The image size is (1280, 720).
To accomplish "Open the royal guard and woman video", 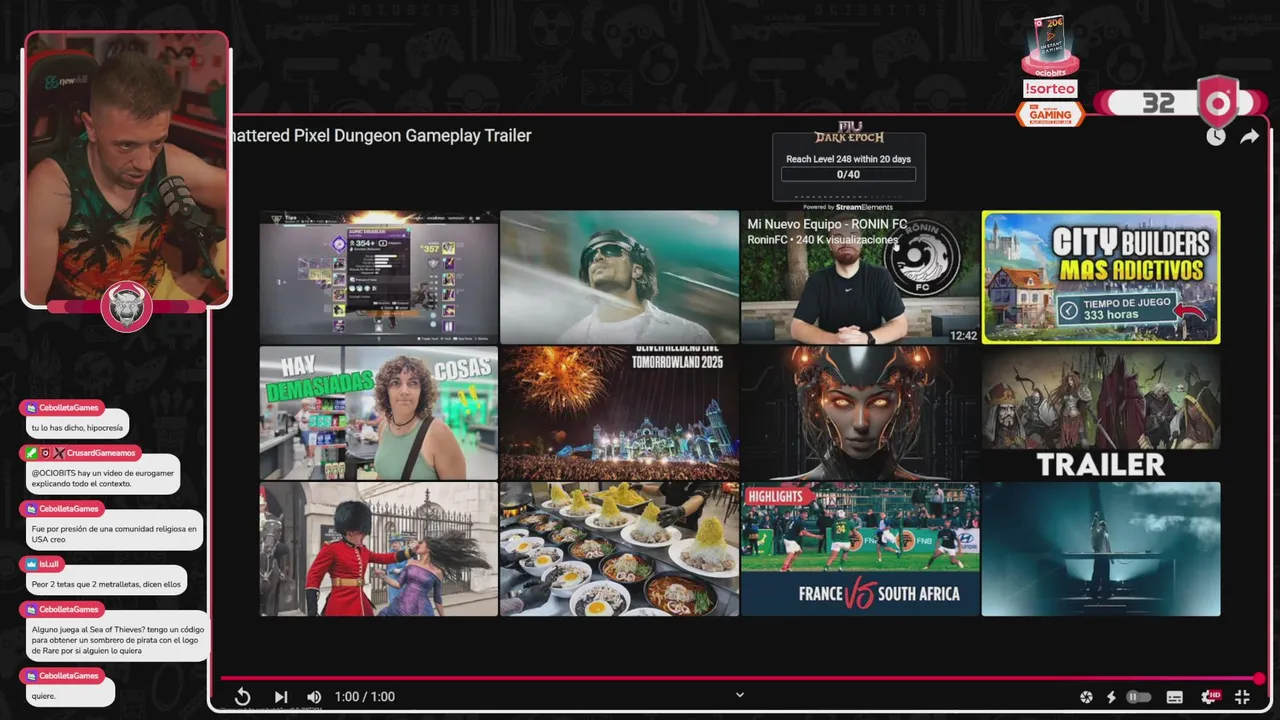I will 378,549.
